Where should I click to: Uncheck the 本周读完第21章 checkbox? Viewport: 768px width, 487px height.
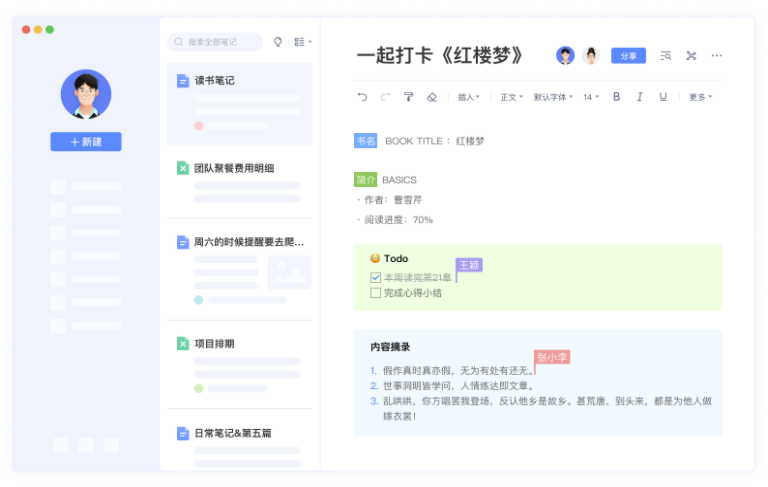376,278
